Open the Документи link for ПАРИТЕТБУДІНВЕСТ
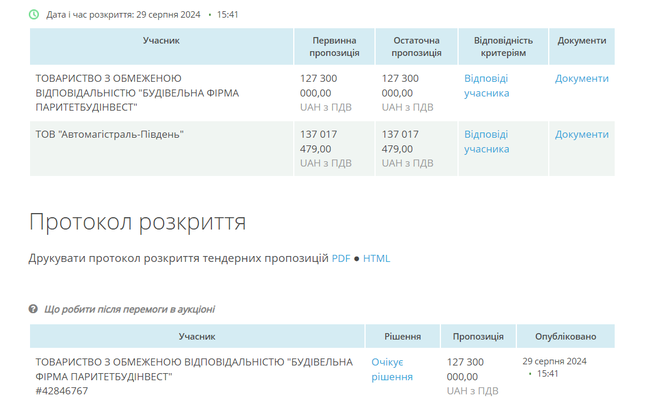This screenshot has width=650, height=412. pos(581,78)
